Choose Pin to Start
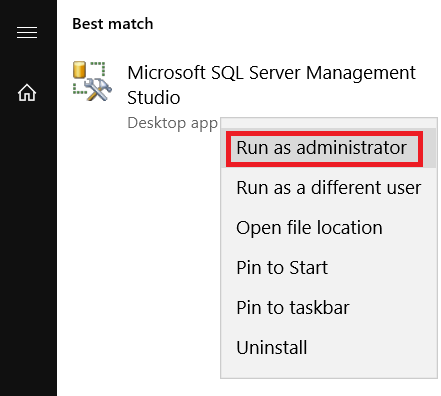 [x=328, y=268]
